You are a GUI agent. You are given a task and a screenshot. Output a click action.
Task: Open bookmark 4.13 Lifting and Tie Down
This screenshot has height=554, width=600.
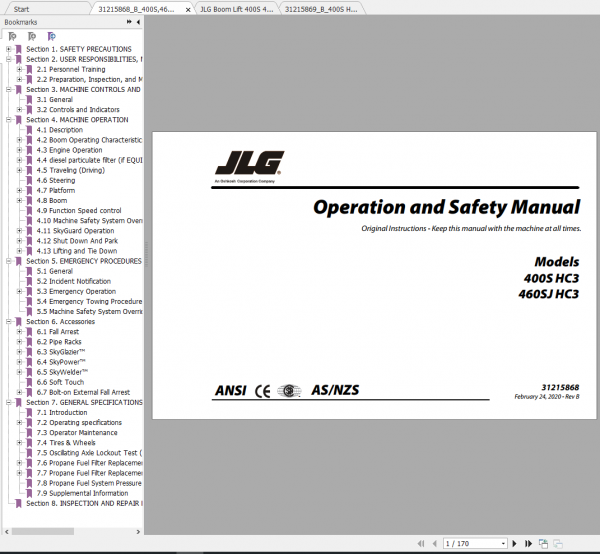click(77, 251)
